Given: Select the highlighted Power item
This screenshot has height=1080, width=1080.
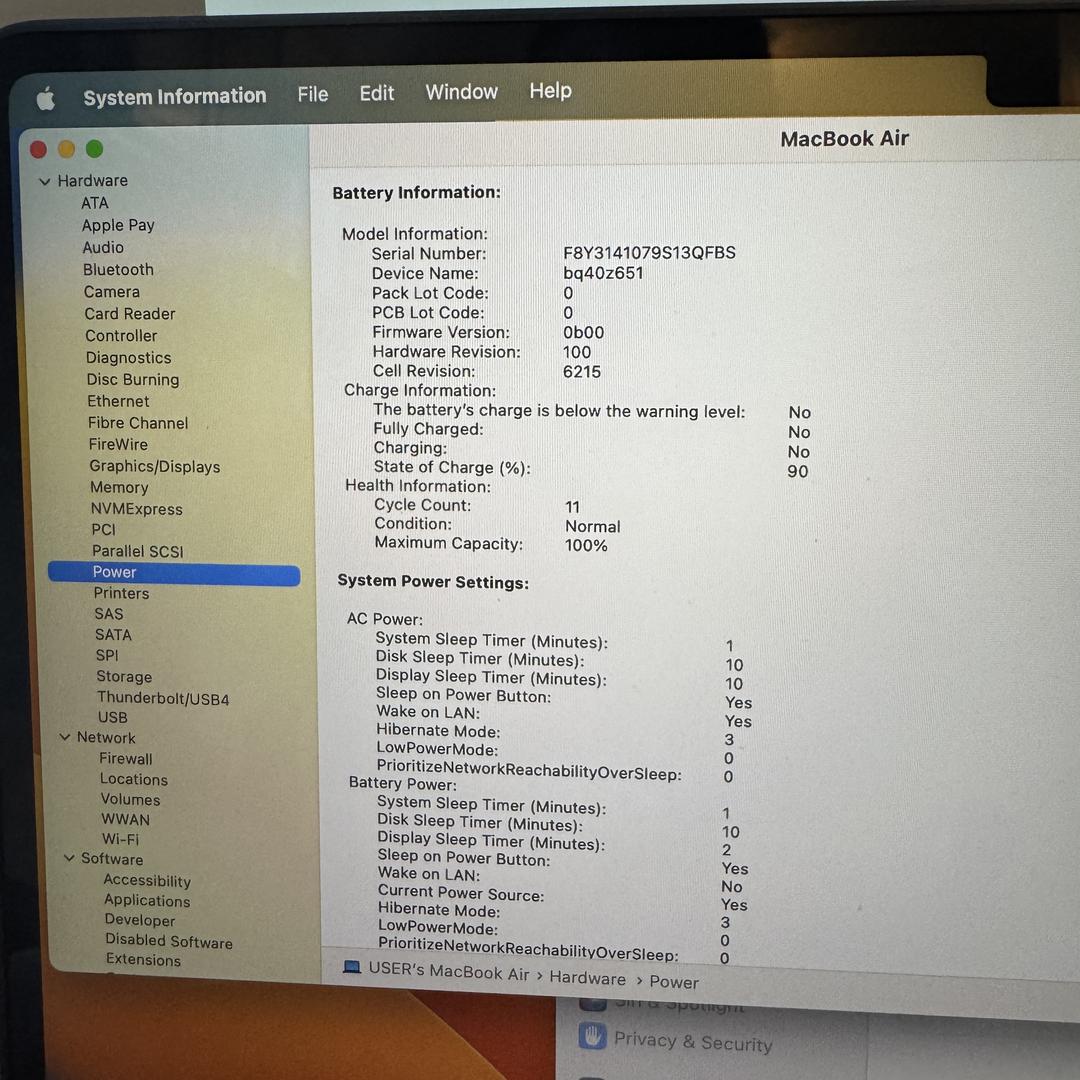Looking at the screenshot, I should coord(174,573).
